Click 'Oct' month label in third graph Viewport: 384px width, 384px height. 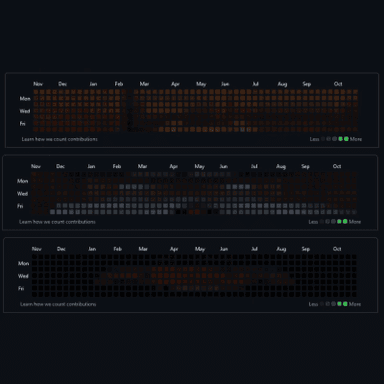(337, 249)
